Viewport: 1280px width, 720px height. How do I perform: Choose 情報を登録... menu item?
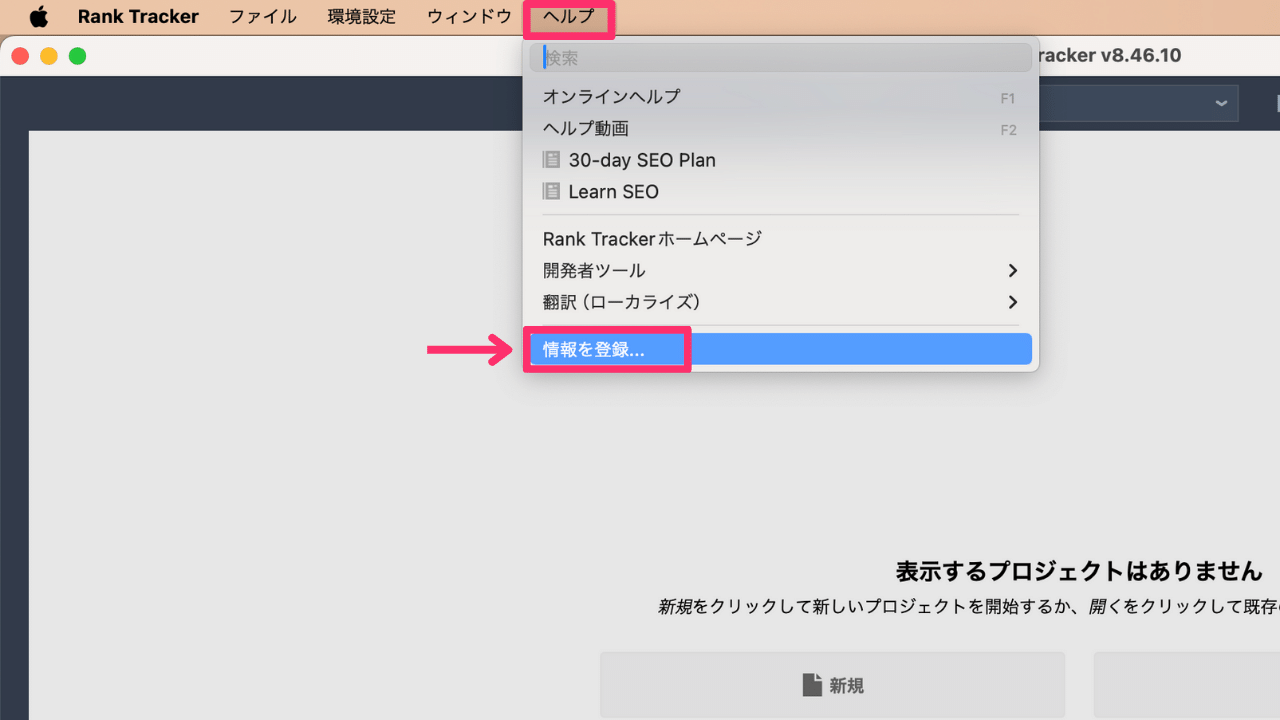coord(780,349)
